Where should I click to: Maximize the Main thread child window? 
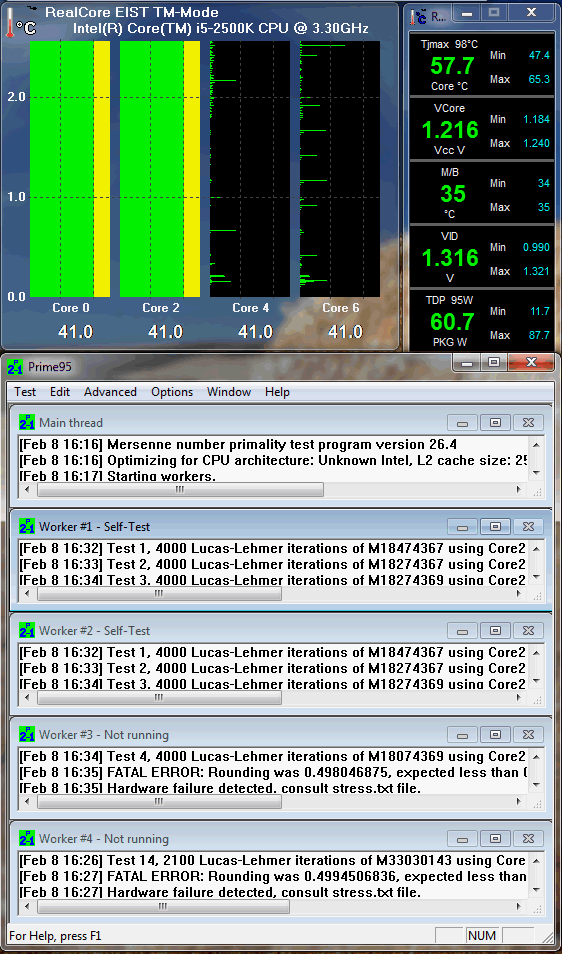click(495, 422)
